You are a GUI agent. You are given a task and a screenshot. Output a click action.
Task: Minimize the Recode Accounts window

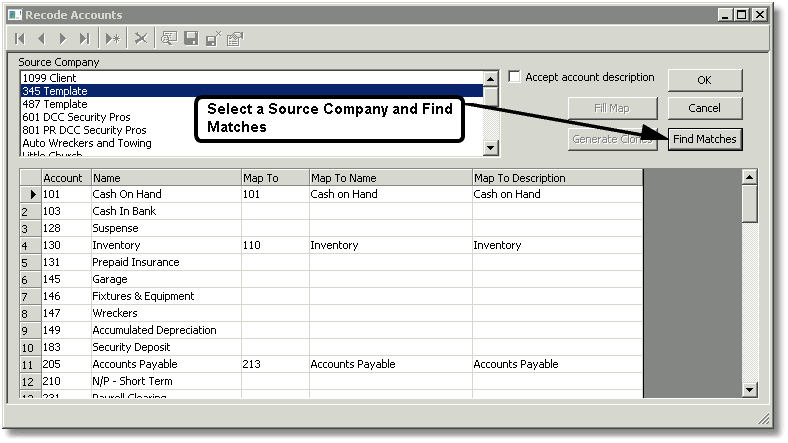(724, 15)
